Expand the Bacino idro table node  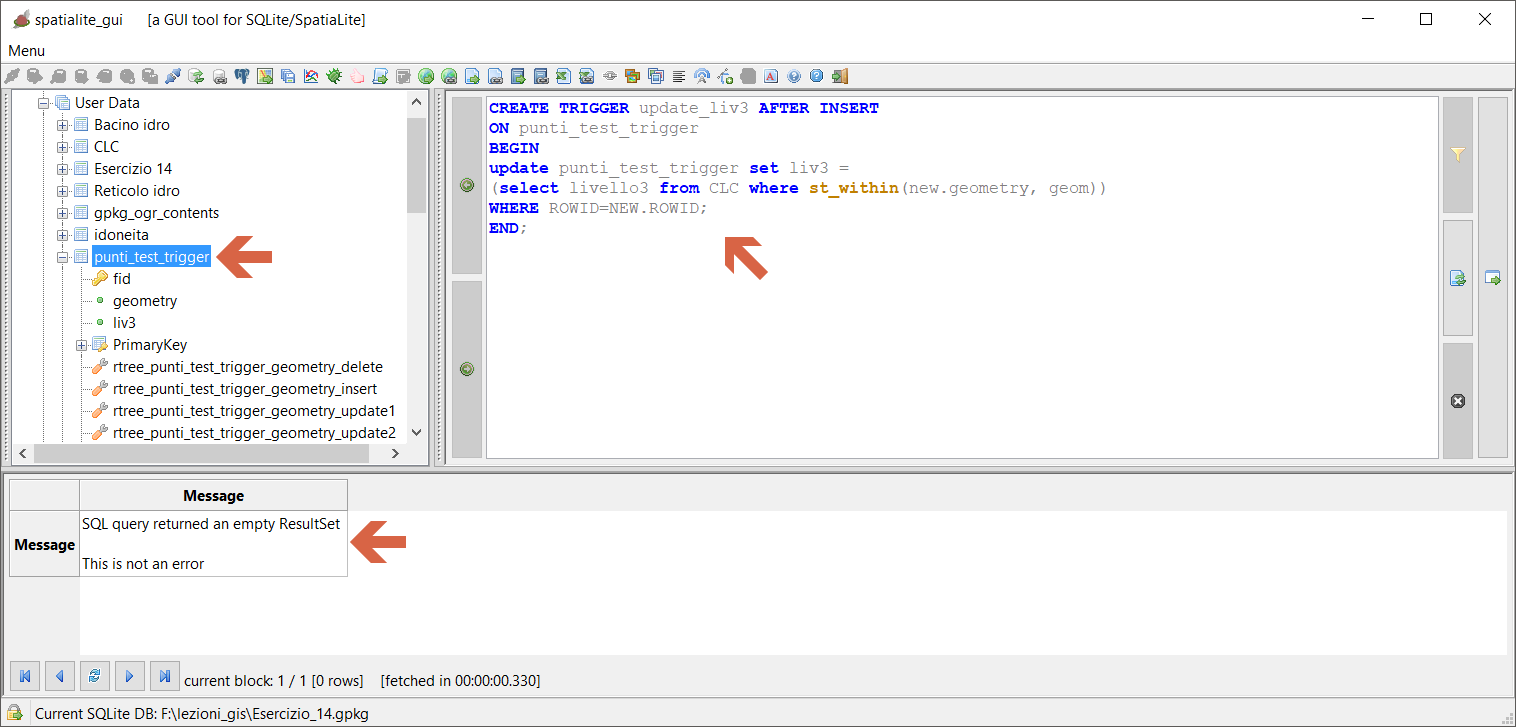[x=63, y=125]
